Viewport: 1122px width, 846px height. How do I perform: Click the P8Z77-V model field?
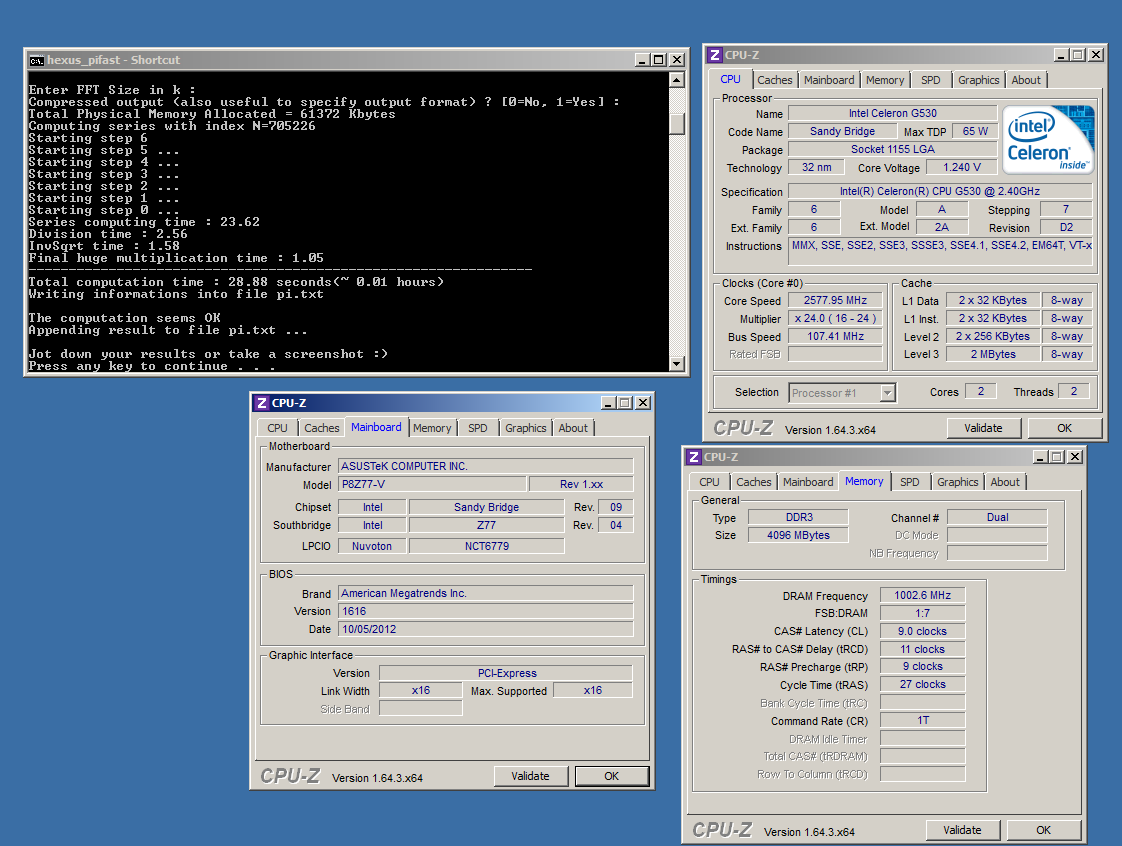(432, 485)
